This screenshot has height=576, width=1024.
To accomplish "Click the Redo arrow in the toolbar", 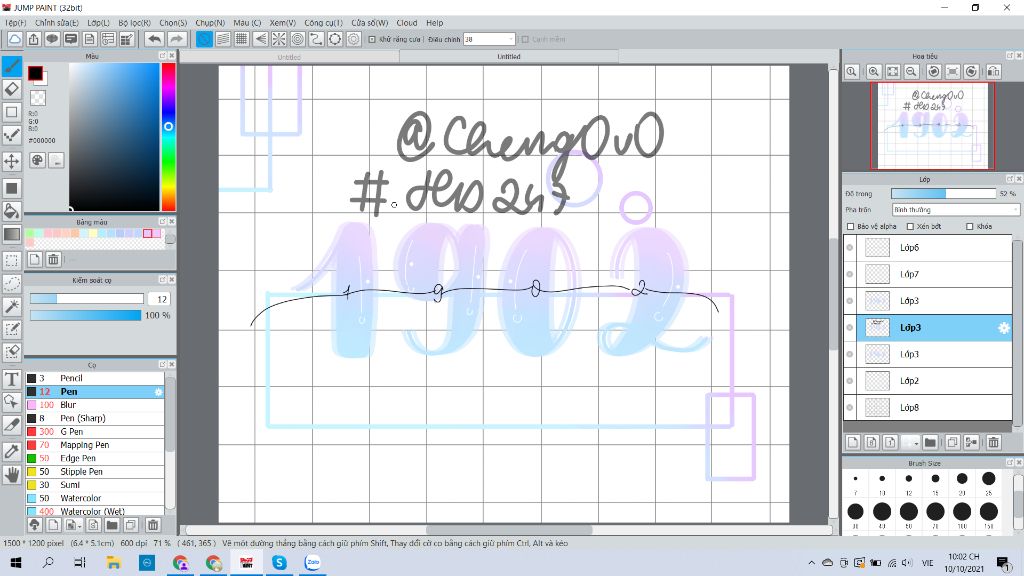I will click(x=176, y=39).
